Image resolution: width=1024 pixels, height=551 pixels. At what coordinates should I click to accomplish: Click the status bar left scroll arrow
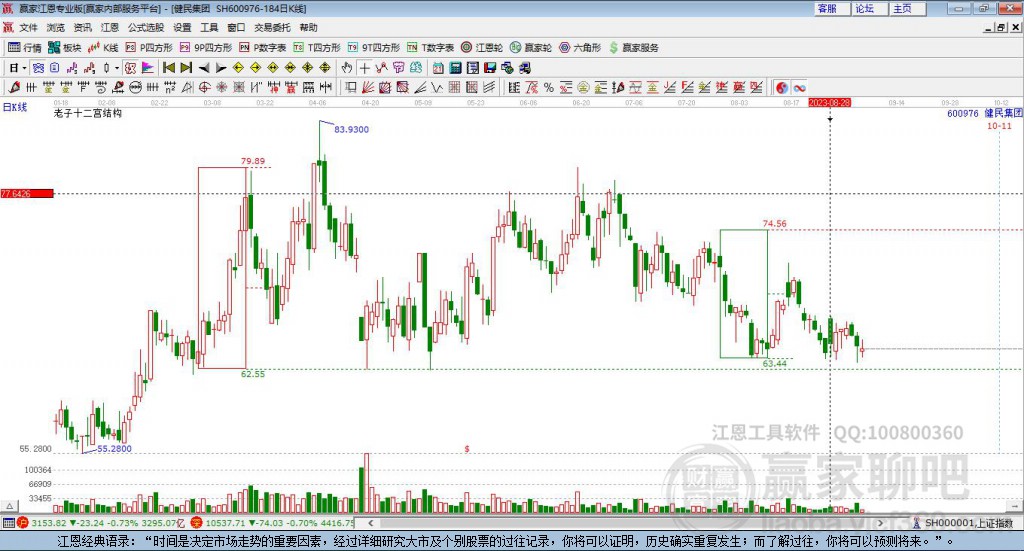(x=370, y=523)
